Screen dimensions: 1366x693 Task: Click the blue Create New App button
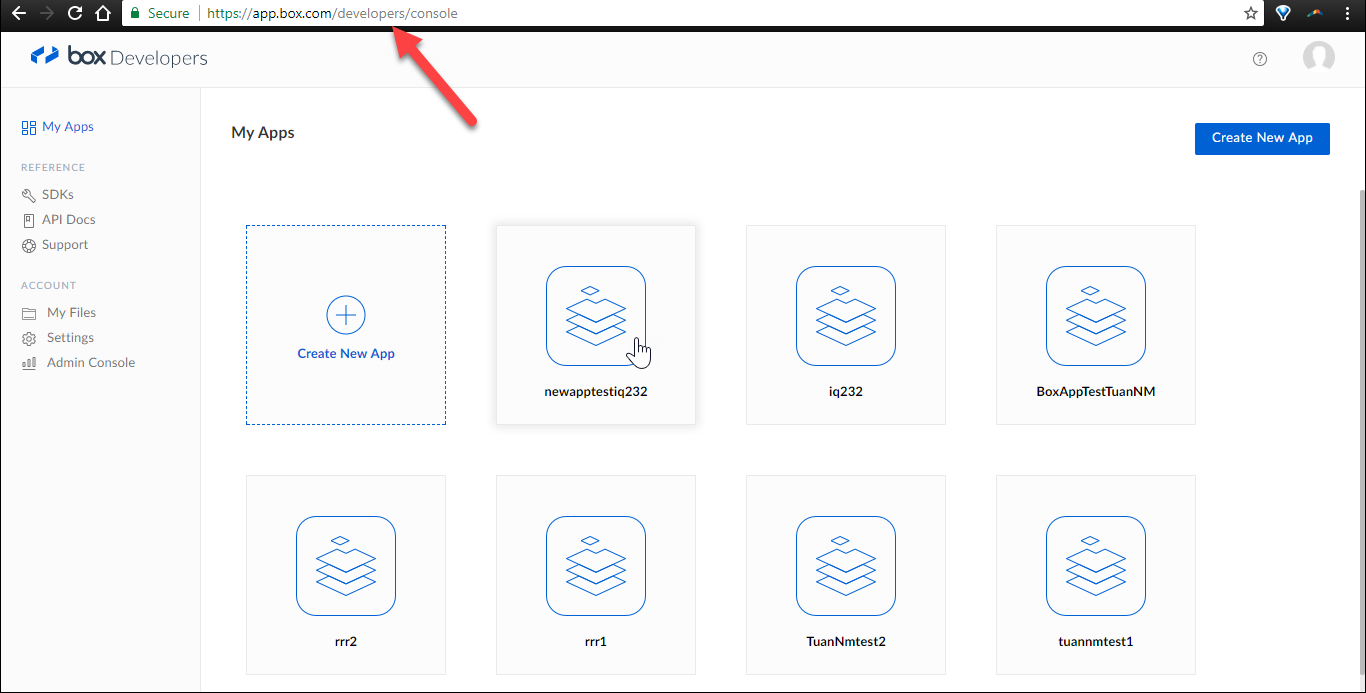pyautogui.click(x=1262, y=138)
